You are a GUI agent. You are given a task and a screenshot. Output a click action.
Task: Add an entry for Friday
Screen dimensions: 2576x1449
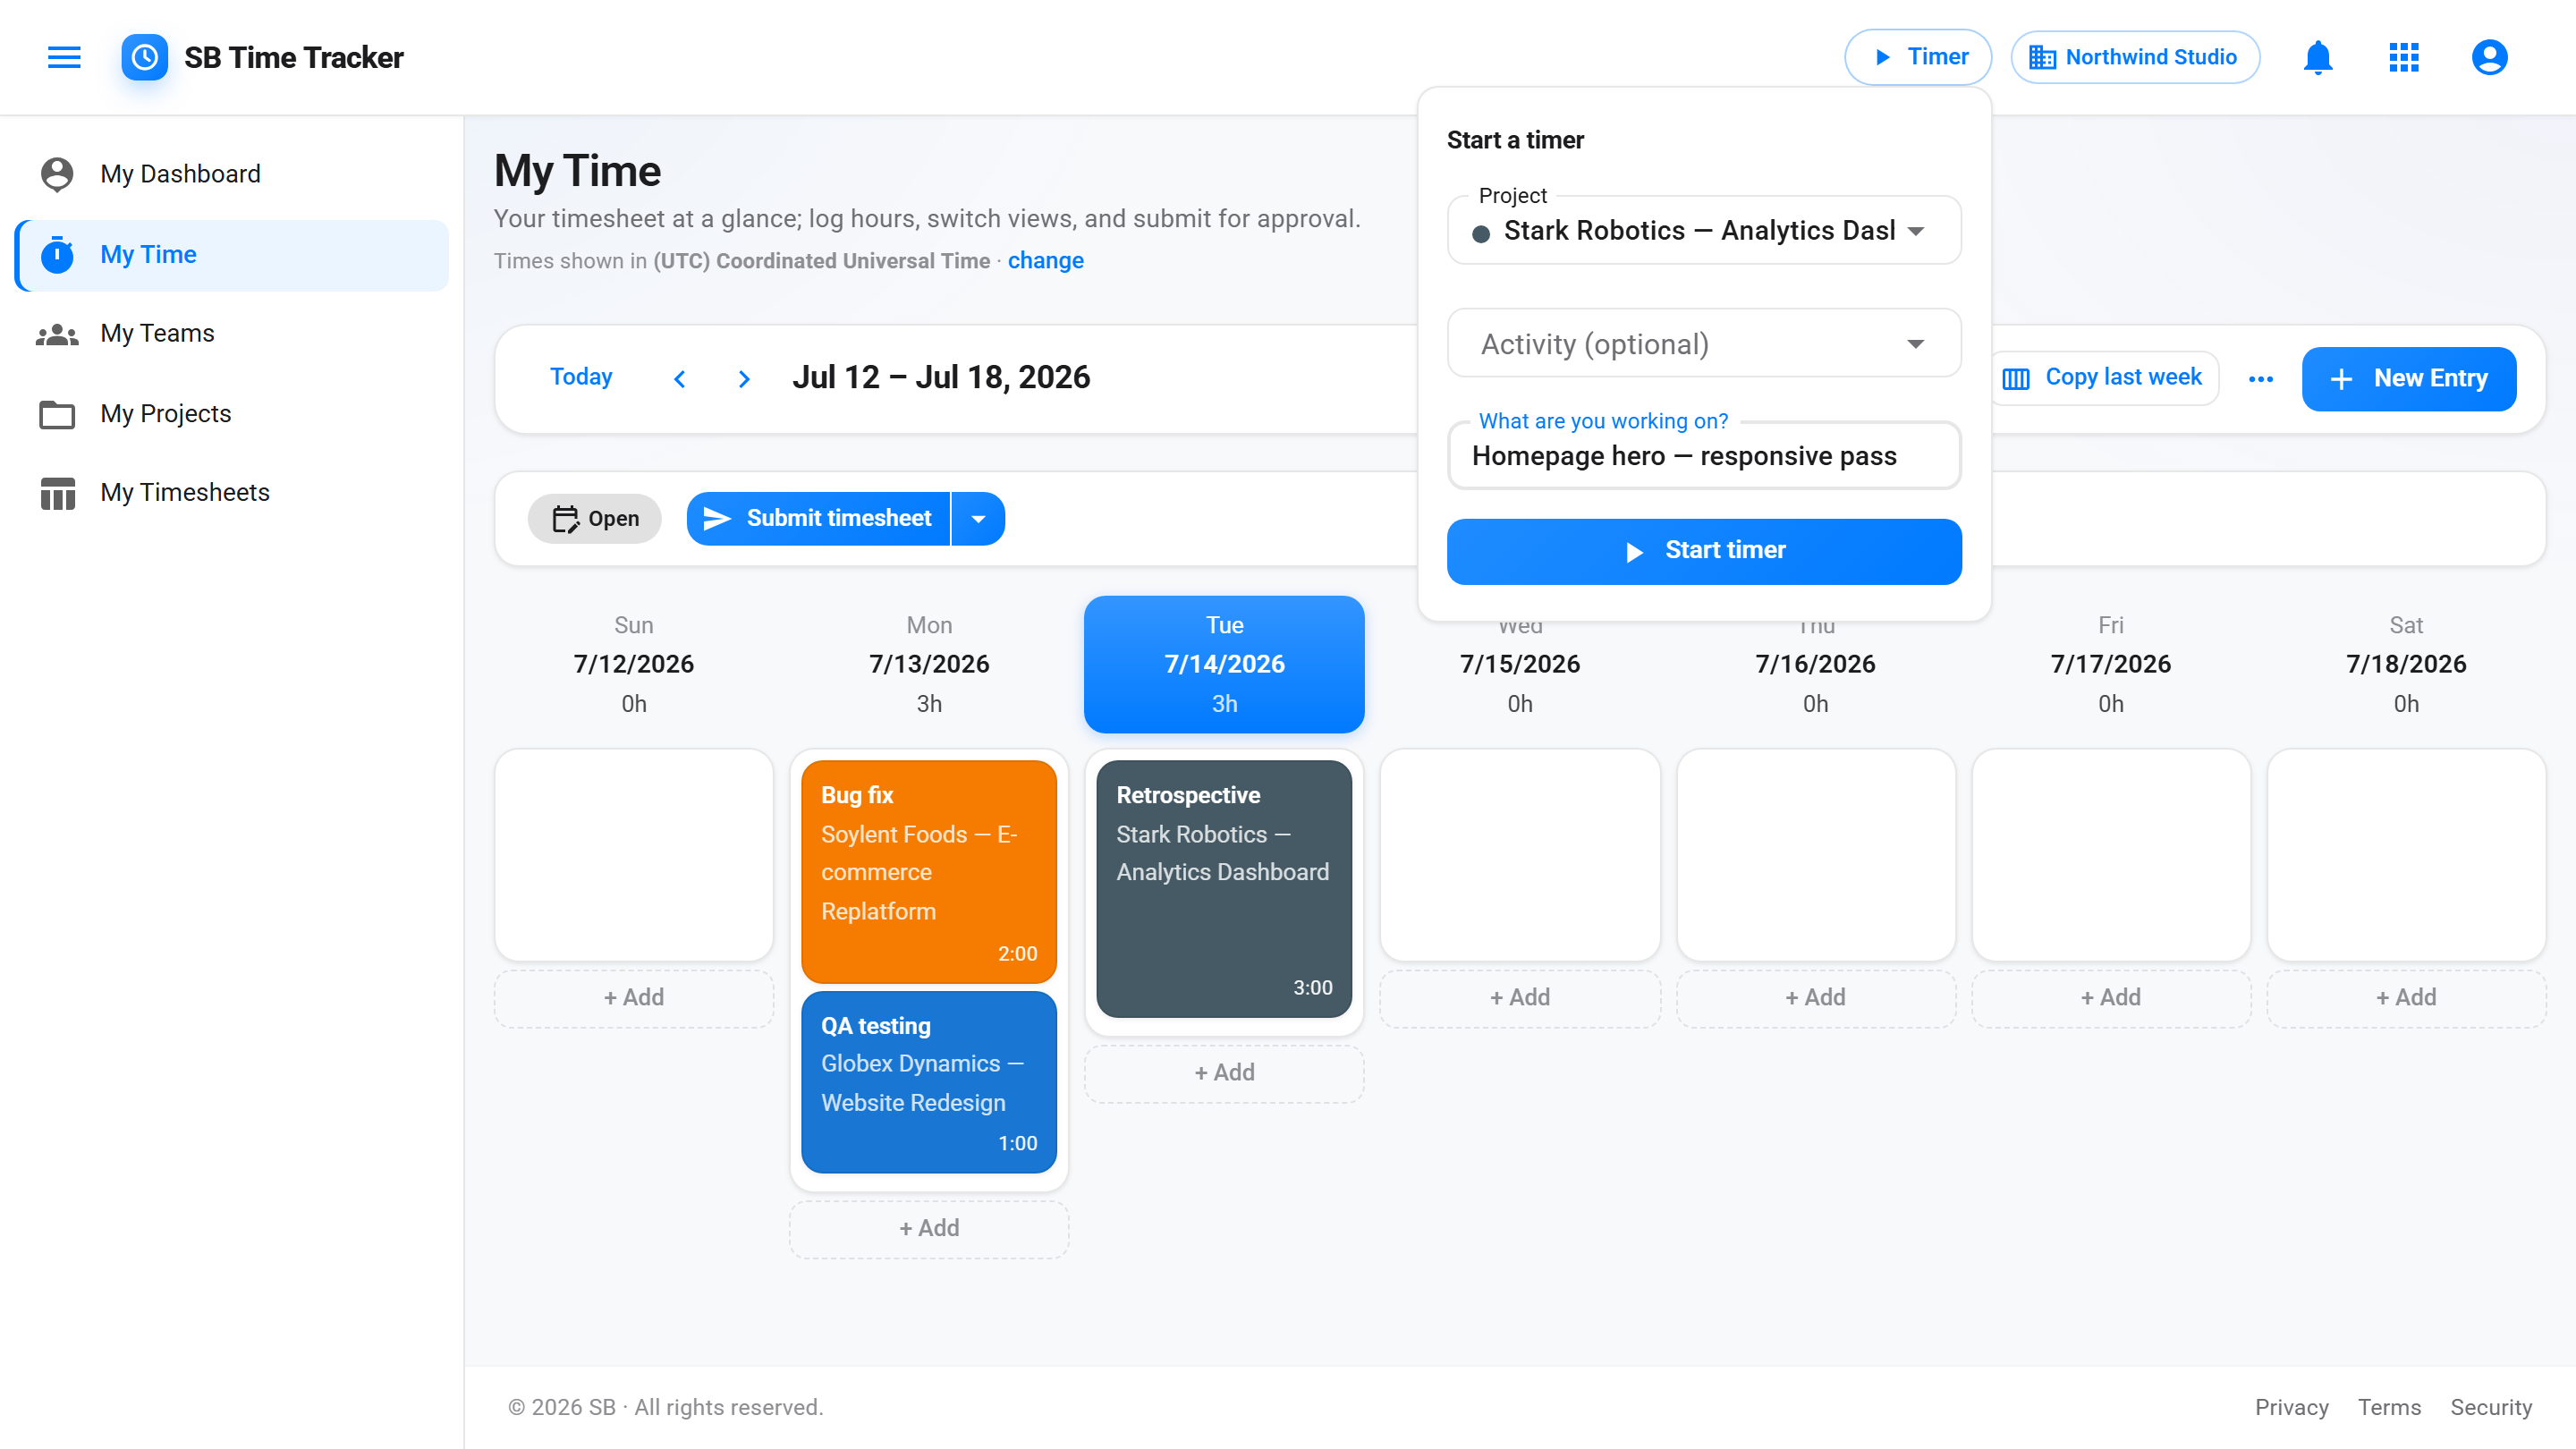click(2111, 998)
